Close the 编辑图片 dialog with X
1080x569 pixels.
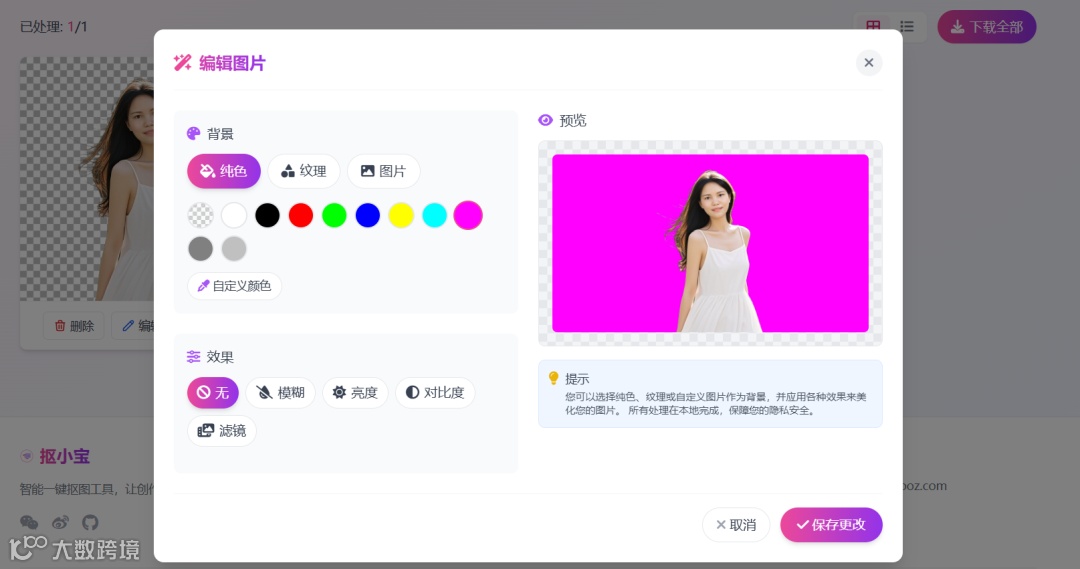point(869,63)
